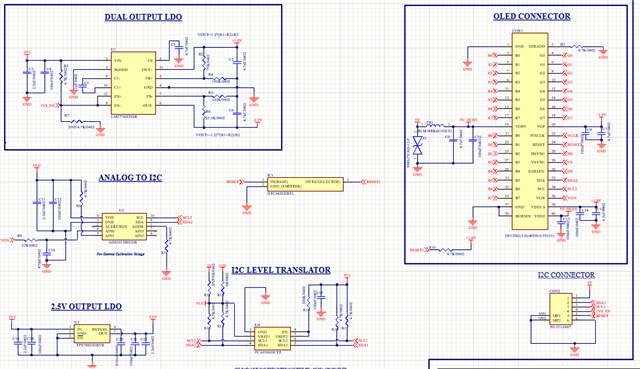Select the BURNIN pin label on CON1
This screenshot has width=640, height=369.
[x=523, y=216]
